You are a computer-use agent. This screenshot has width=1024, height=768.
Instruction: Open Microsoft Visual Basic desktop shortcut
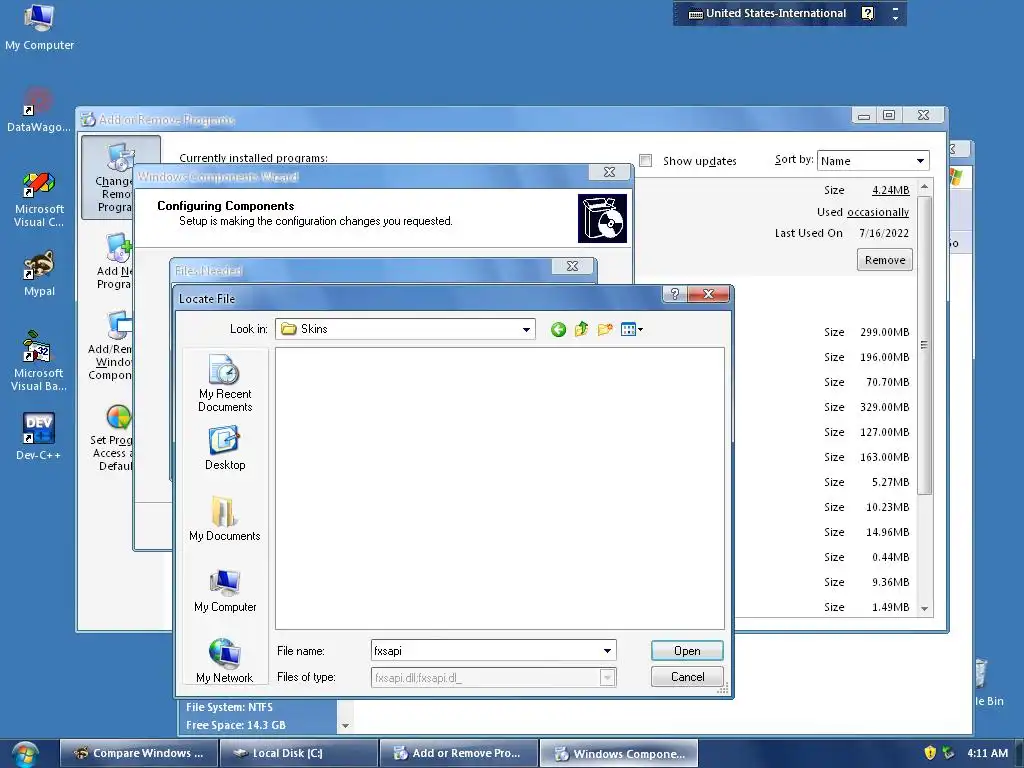[39, 362]
